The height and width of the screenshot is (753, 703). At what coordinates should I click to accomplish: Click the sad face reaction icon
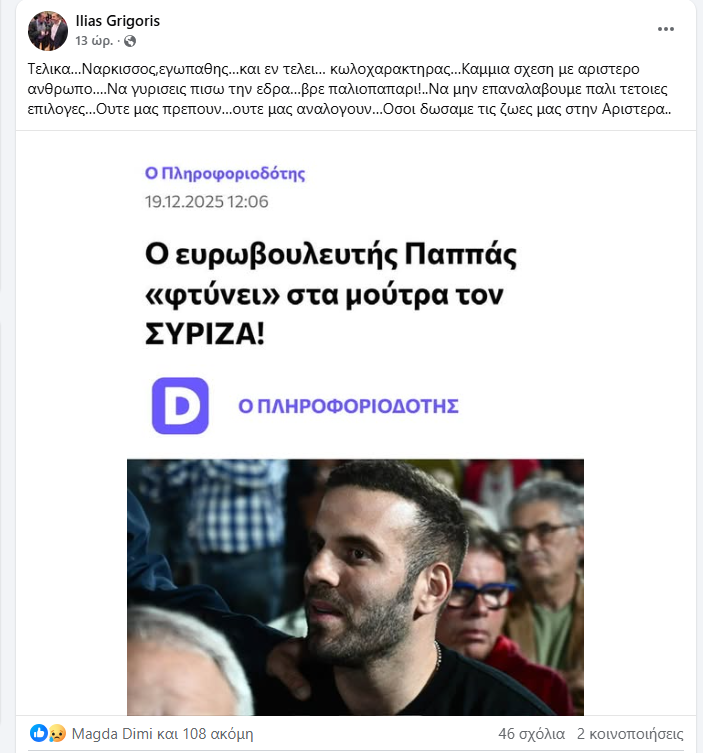click(x=57, y=733)
